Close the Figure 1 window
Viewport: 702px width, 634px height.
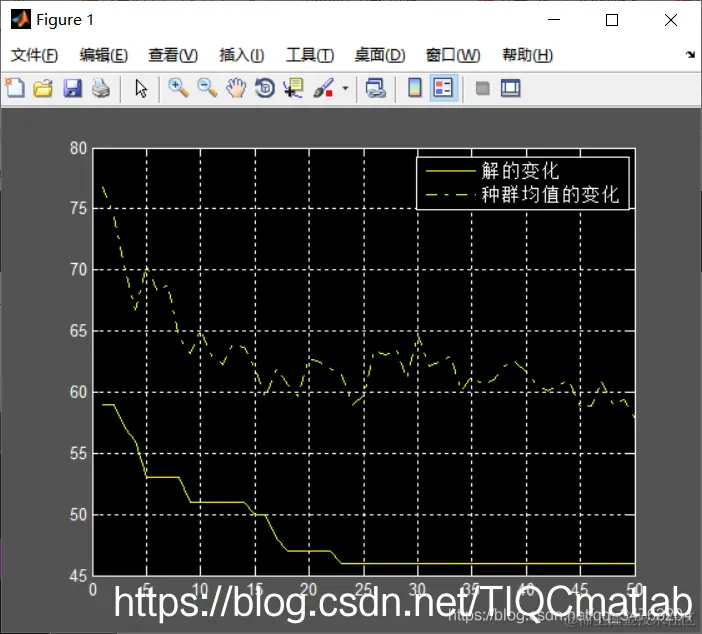click(x=671, y=20)
